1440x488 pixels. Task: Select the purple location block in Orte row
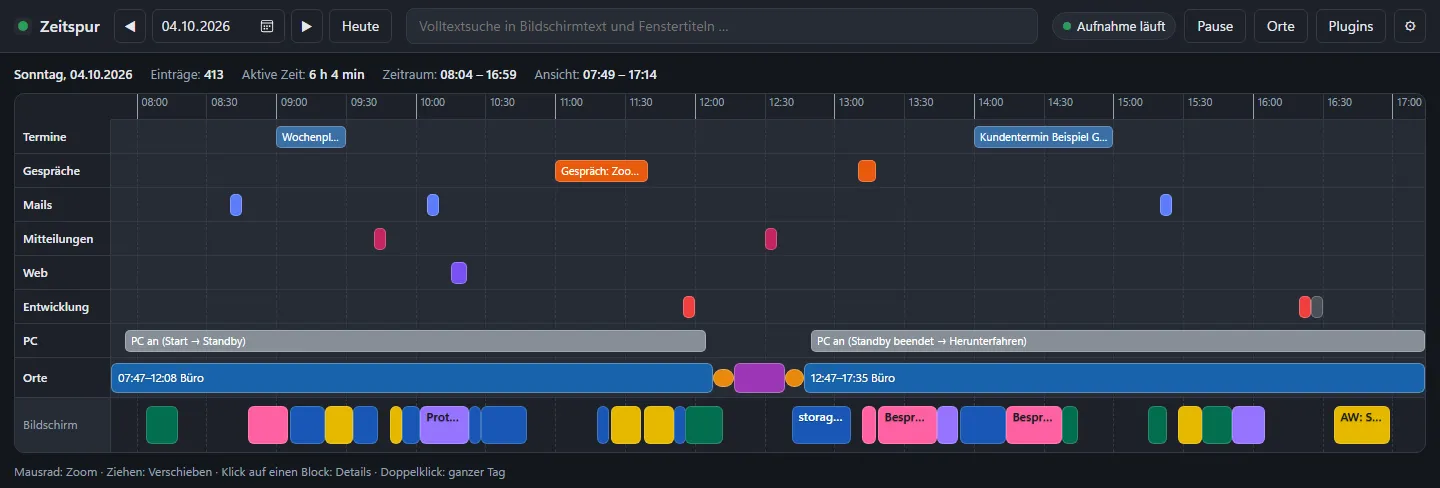(759, 378)
